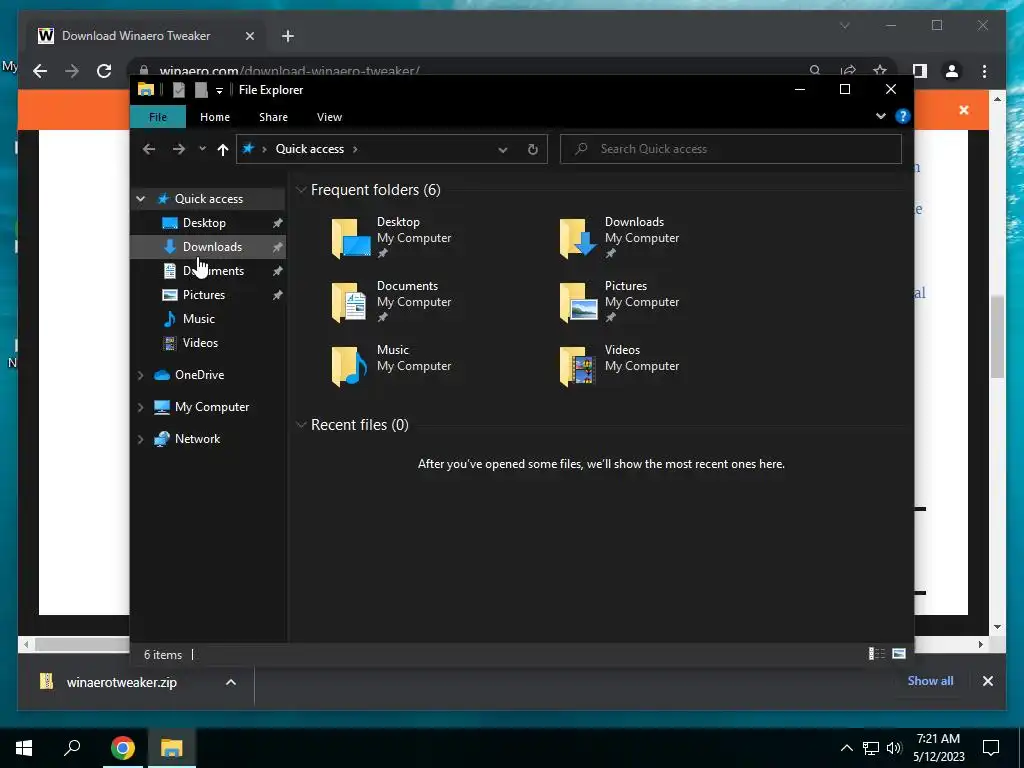Toggle Chrome's side panel button
The image size is (1024, 768).
coord(920,71)
